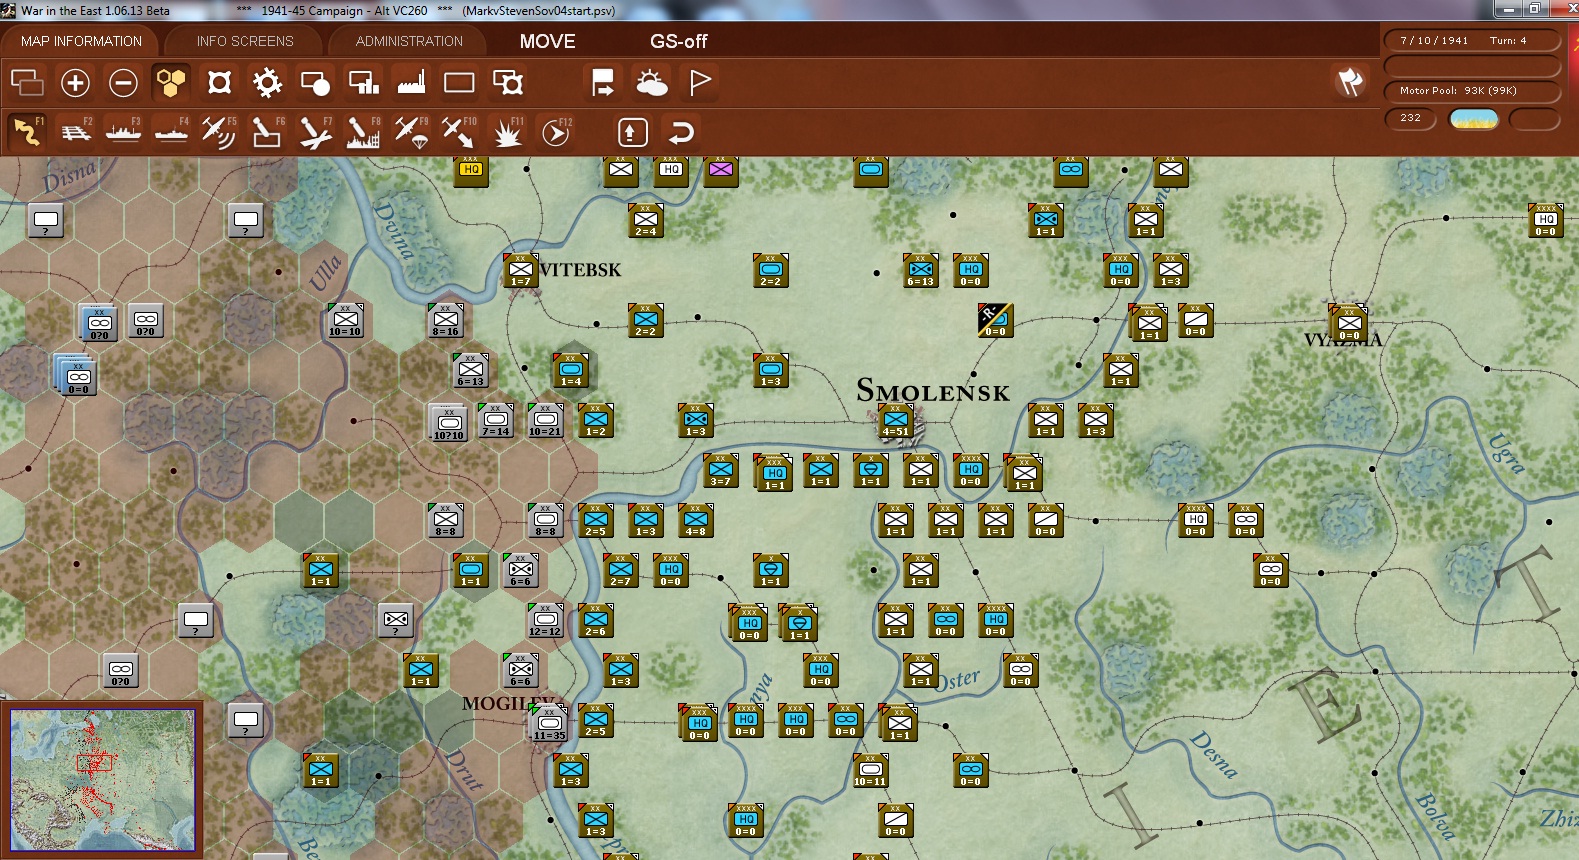The width and height of the screenshot is (1579, 860).
Task: Open the INFO SCREENS tab
Action: 245,41
